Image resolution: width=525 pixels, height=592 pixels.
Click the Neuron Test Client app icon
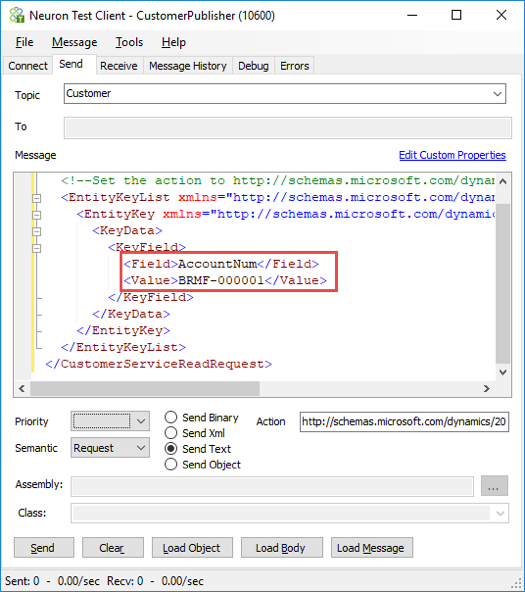[17, 15]
